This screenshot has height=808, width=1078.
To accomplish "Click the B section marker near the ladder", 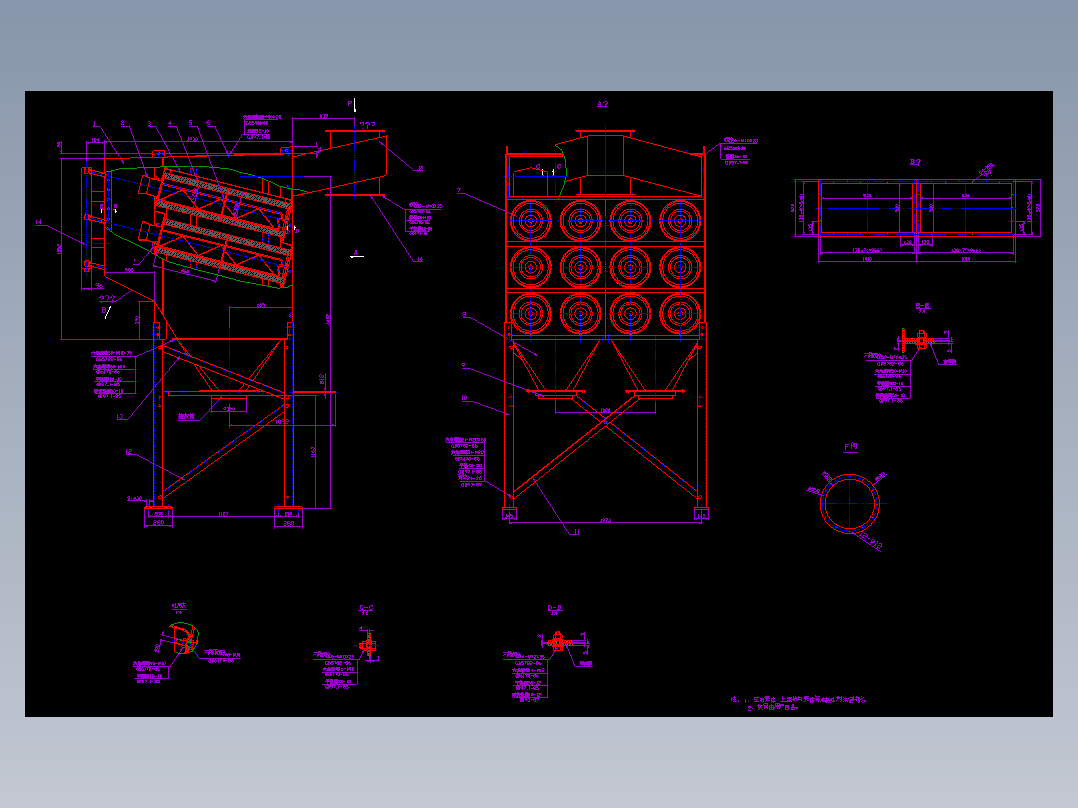I will pyautogui.click(x=106, y=312).
